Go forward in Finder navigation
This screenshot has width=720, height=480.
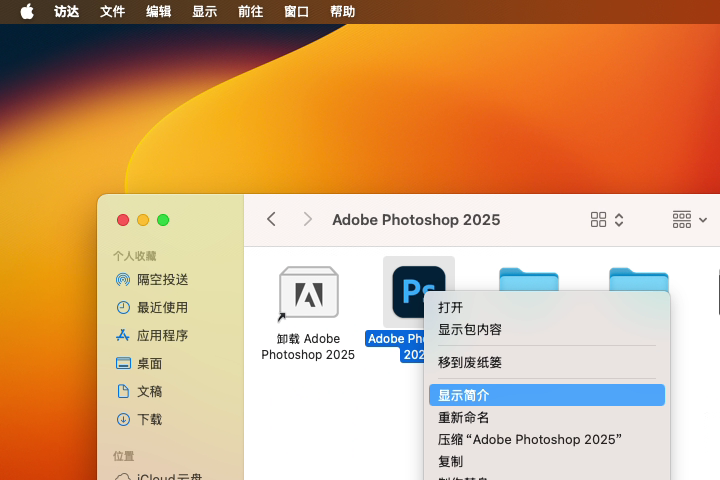click(308, 220)
